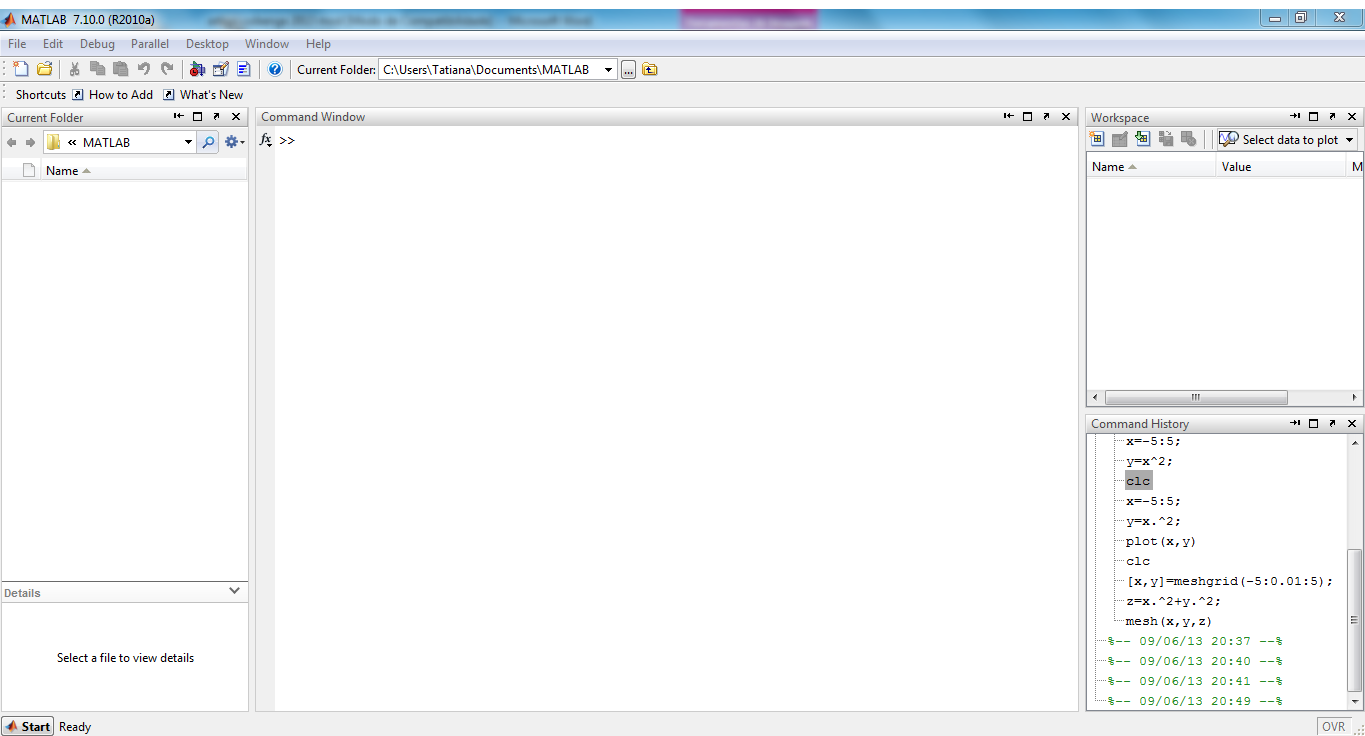
Task: Select mesh(x,y,z) in Command History
Action: 1169,621
